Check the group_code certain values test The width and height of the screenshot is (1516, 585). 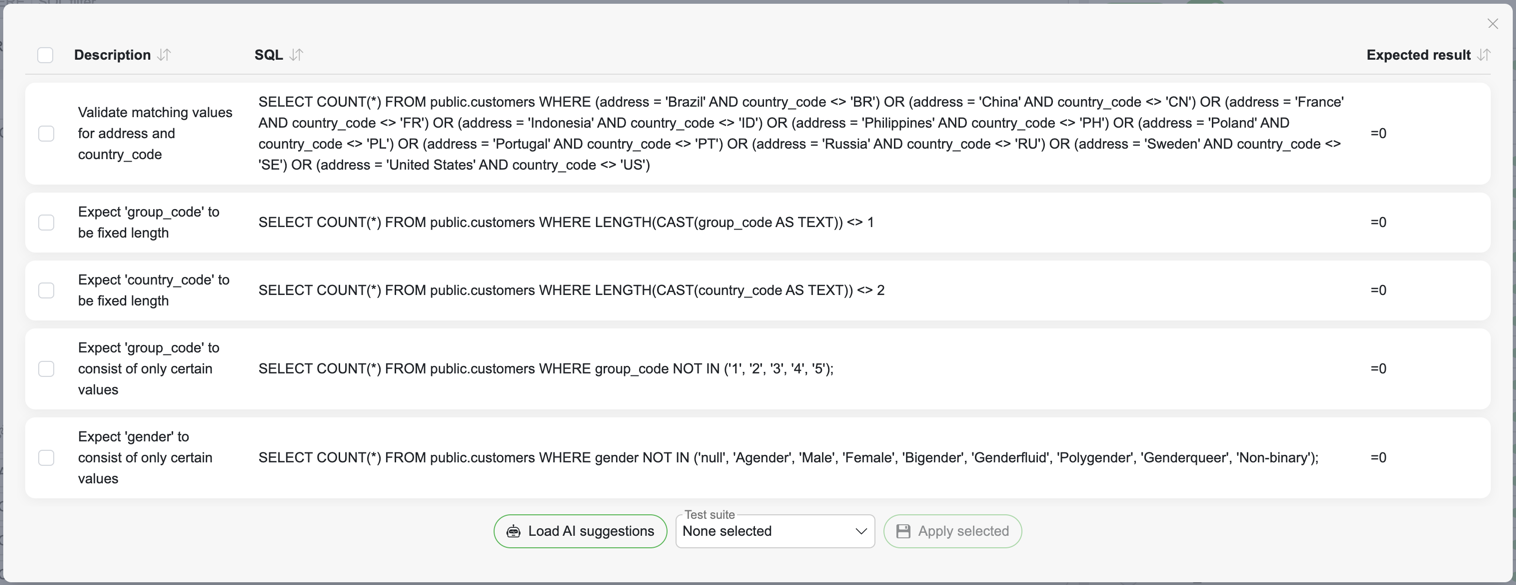[46, 369]
